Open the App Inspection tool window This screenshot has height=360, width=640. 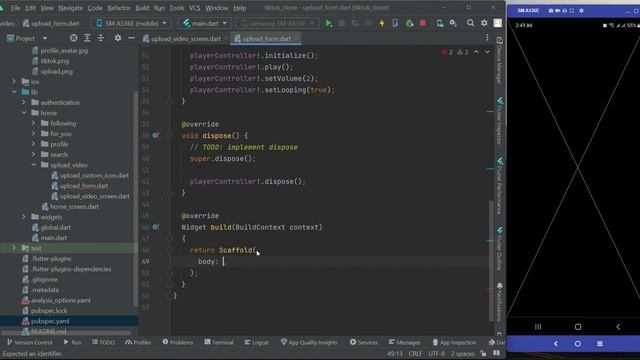click(454, 342)
